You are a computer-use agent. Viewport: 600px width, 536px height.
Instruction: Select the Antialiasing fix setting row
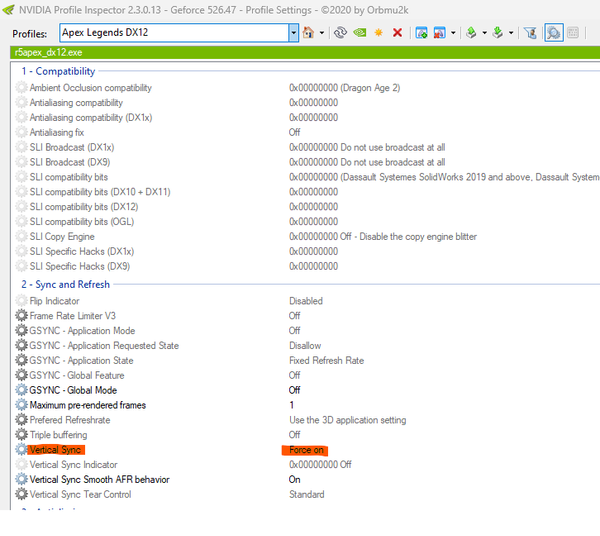click(57, 132)
